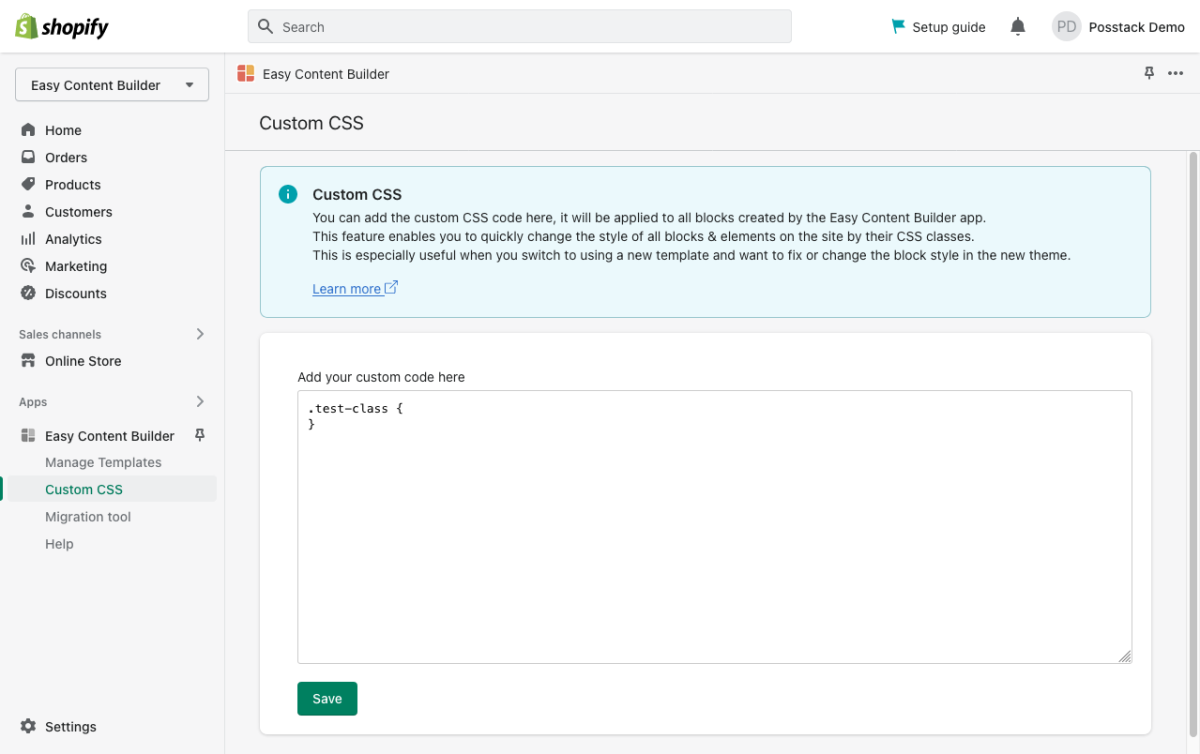Viewport: 1200px width, 754px height.
Task: Open the Easy Content Builder store dropdown
Action: (x=112, y=85)
